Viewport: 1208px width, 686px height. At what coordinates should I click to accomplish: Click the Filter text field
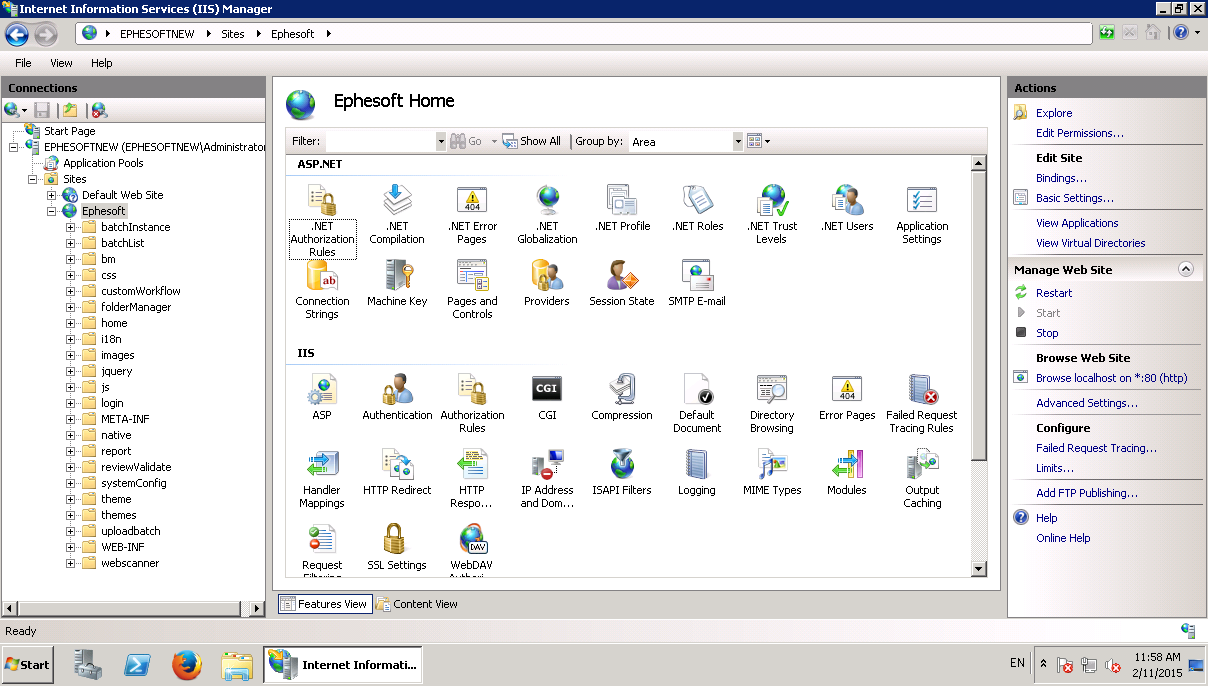(380, 142)
